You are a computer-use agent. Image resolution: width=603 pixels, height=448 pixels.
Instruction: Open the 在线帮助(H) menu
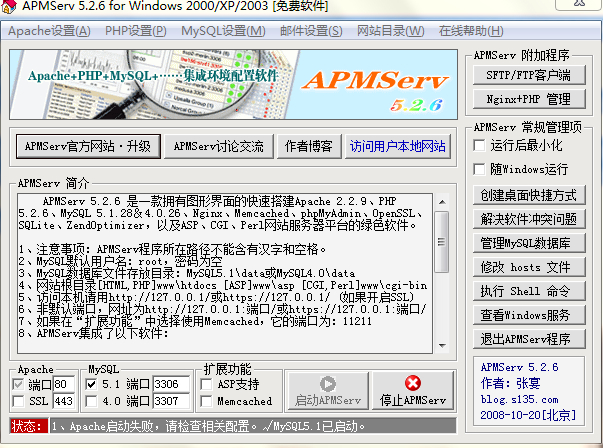(x=471, y=31)
